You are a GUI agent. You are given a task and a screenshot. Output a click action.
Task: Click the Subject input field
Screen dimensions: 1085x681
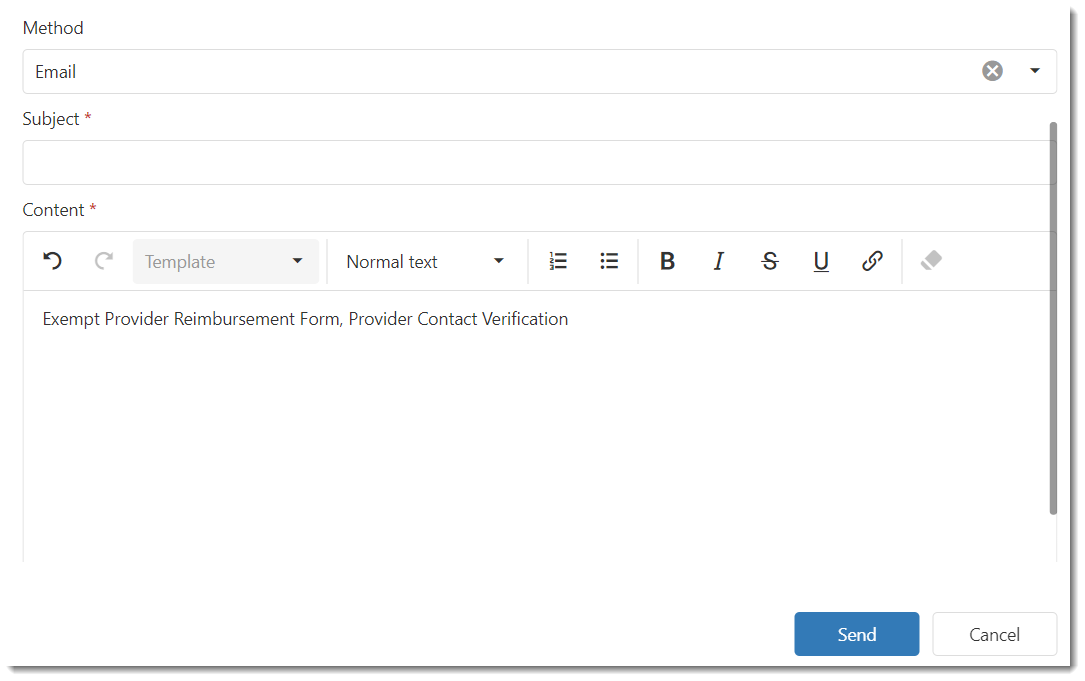coord(535,163)
